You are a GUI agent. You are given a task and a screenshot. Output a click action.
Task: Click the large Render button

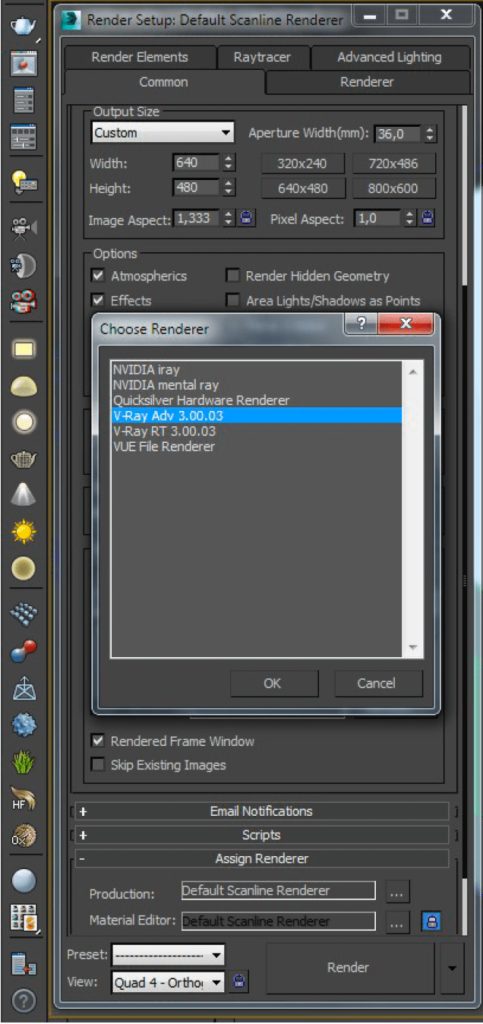click(x=350, y=968)
